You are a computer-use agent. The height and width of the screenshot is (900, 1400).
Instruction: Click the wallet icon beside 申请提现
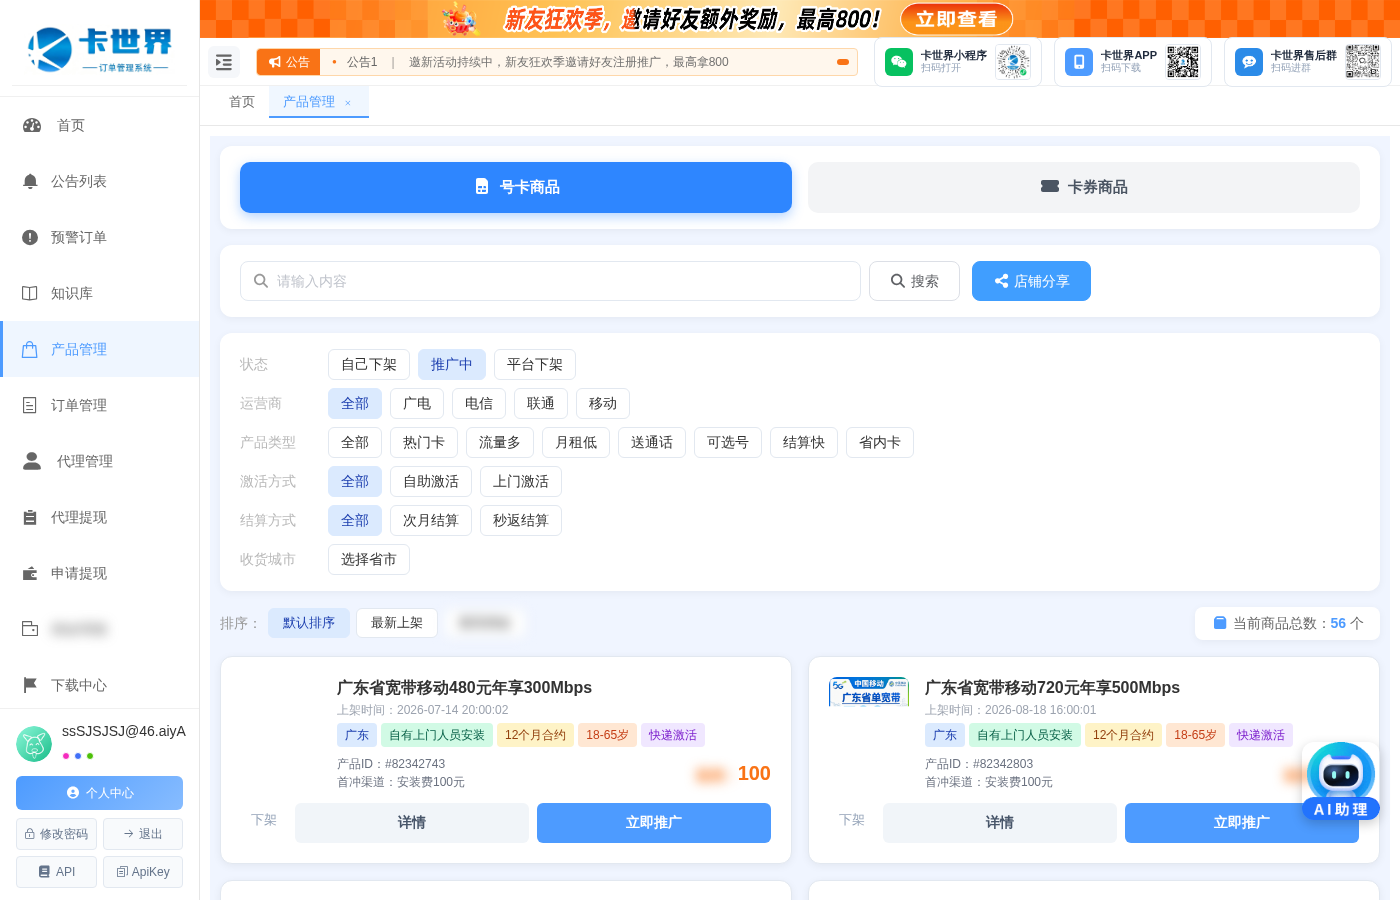30,573
